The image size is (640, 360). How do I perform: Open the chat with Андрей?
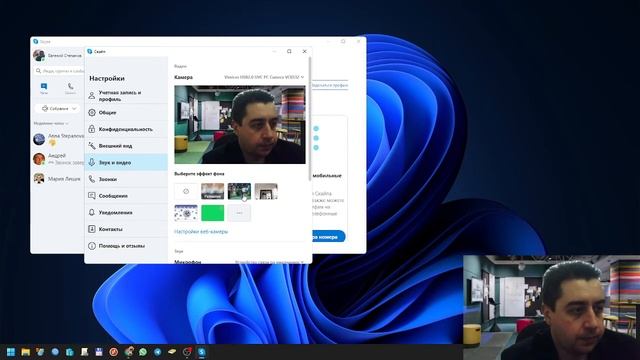click(58, 159)
